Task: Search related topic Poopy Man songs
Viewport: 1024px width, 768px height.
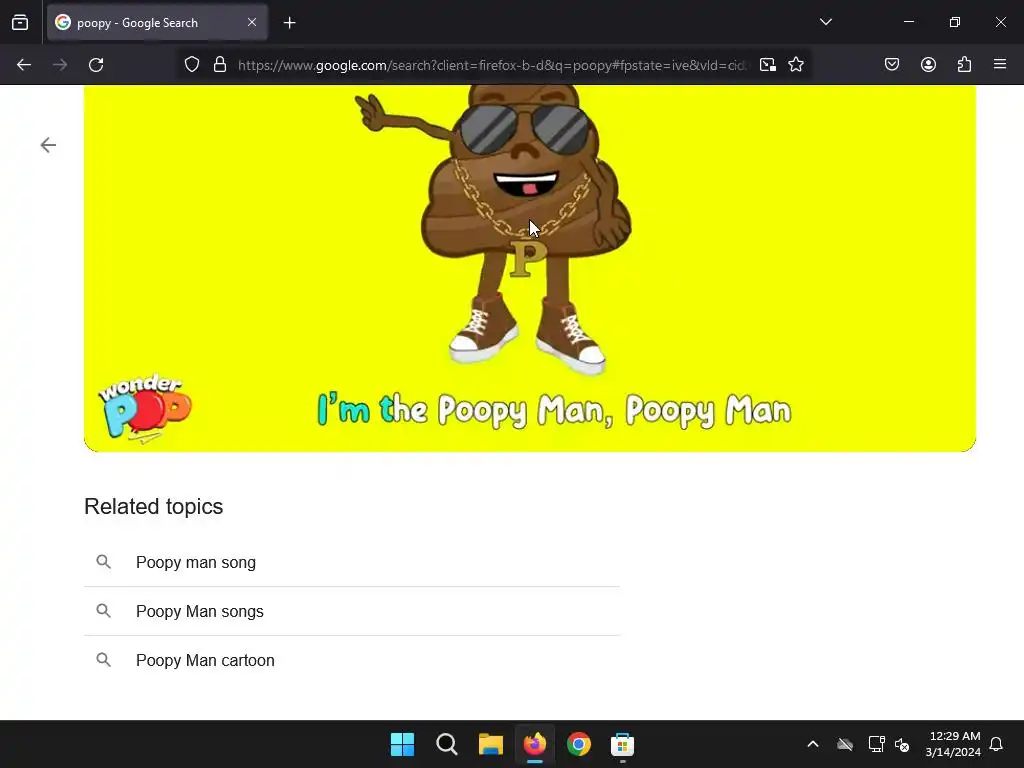Action: (352, 611)
